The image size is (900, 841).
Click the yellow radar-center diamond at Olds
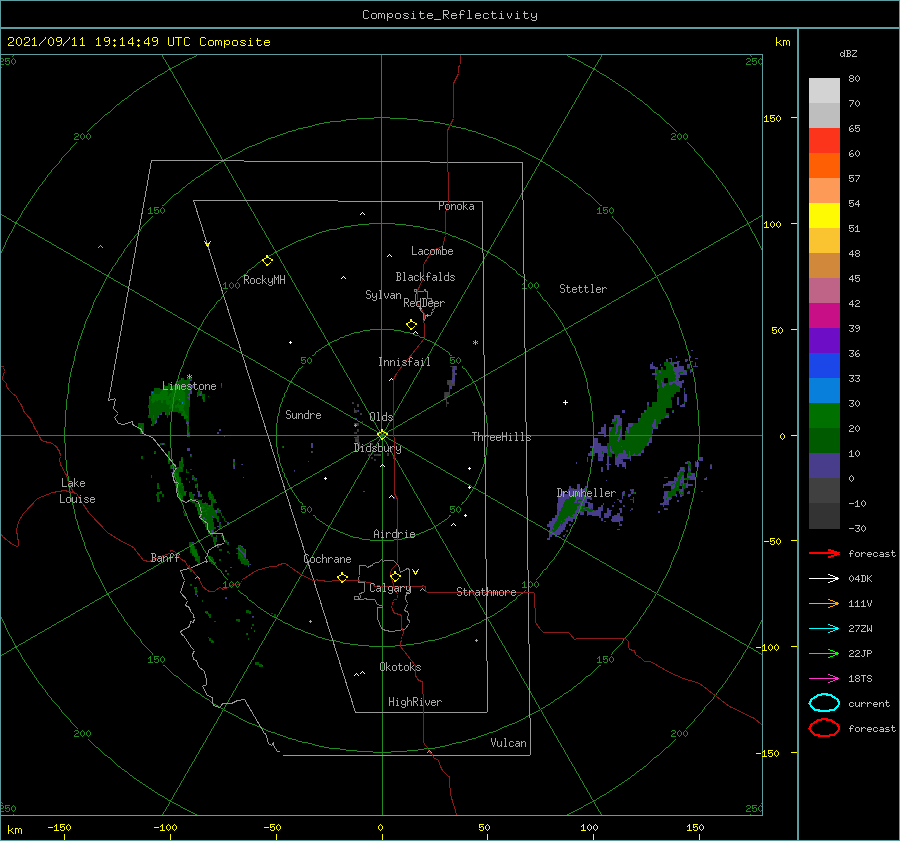click(x=382, y=435)
